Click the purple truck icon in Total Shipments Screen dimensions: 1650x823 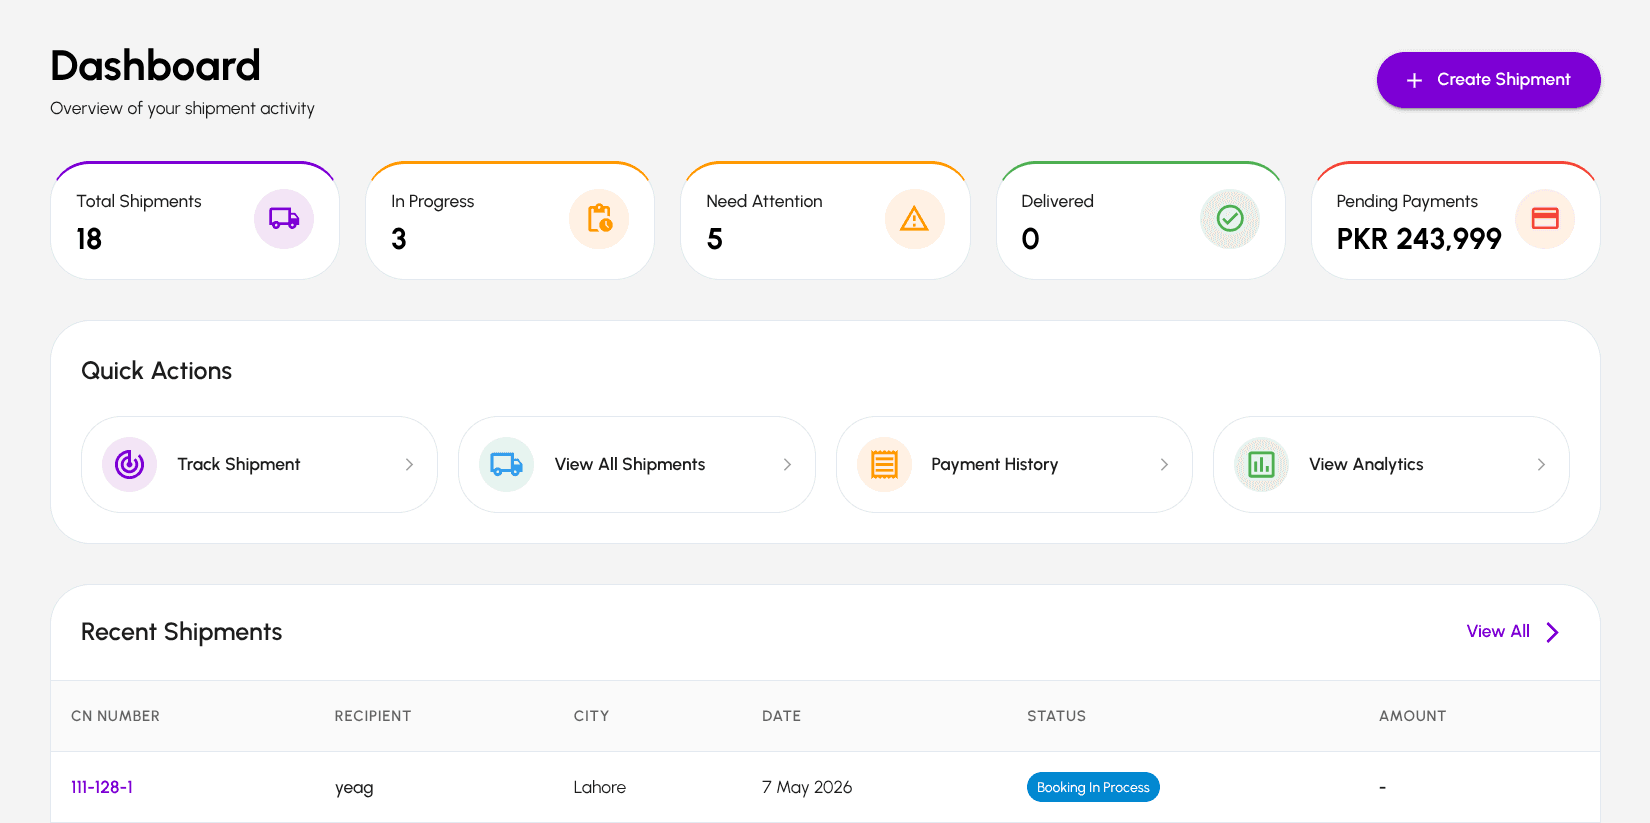pyautogui.click(x=284, y=219)
